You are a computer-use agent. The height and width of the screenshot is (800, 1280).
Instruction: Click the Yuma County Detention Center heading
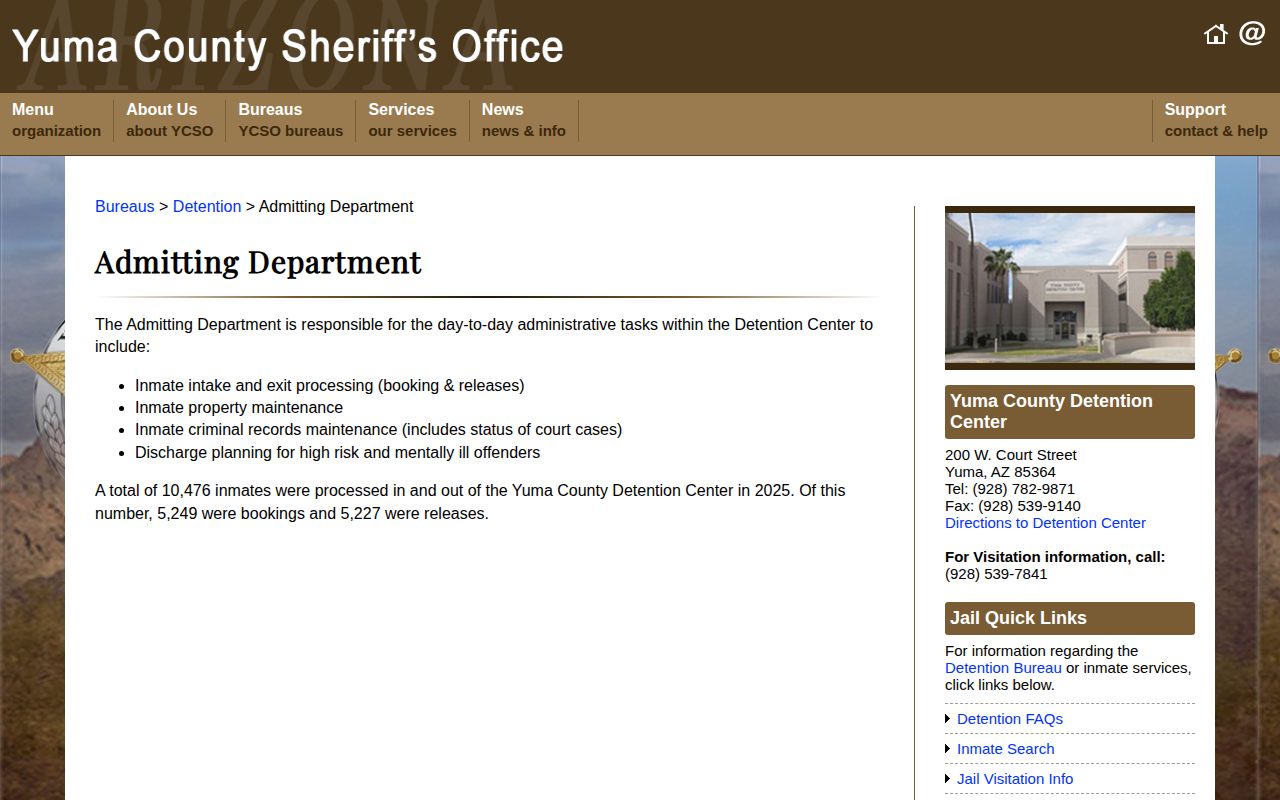(1070, 412)
